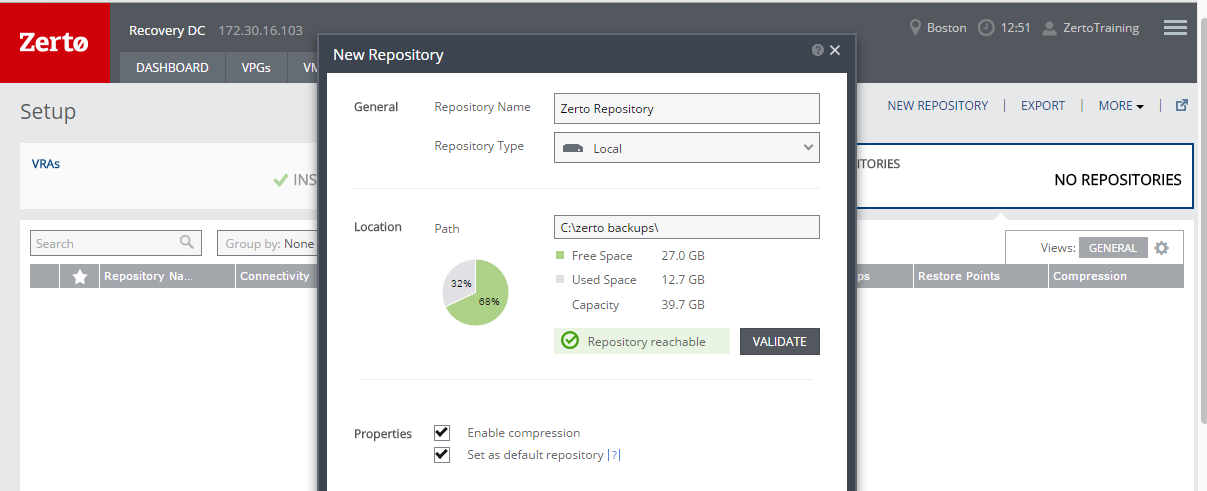
Task: Click the EXPORT link
Action: pos(1042,106)
